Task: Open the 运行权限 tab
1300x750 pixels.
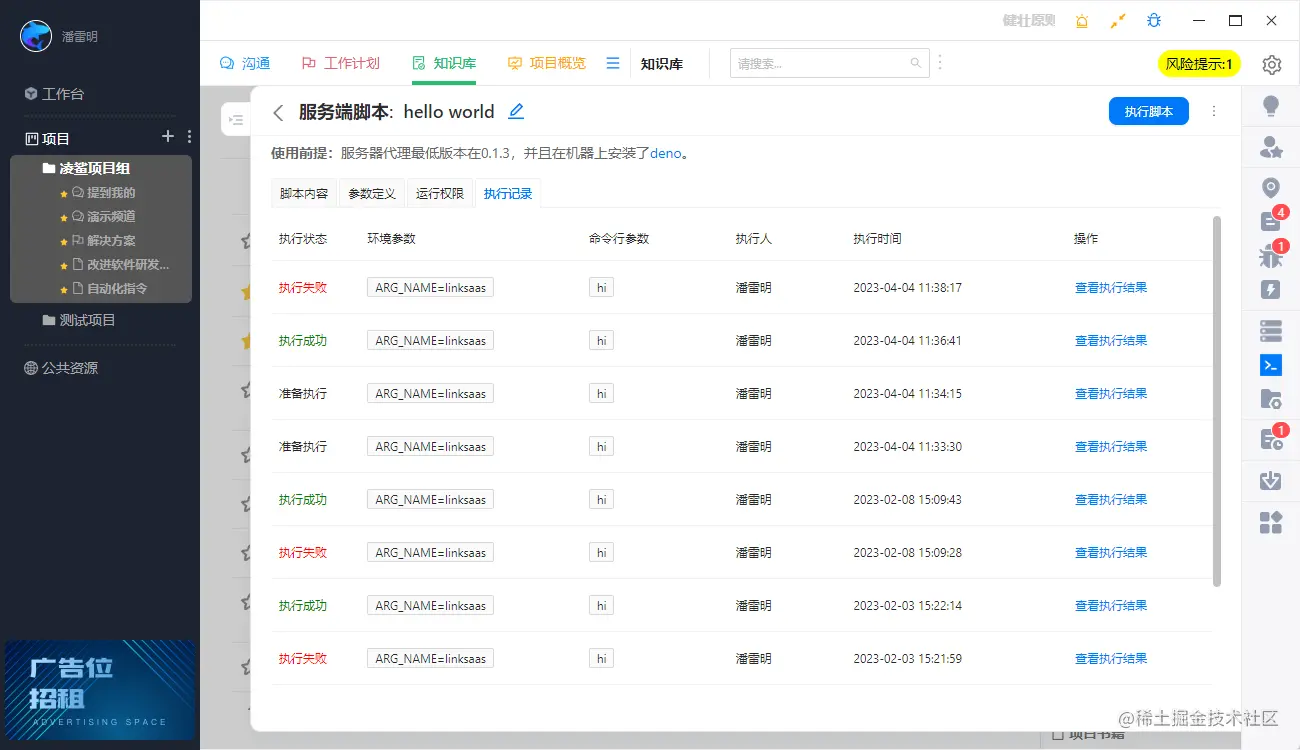Action: pos(440,193)
